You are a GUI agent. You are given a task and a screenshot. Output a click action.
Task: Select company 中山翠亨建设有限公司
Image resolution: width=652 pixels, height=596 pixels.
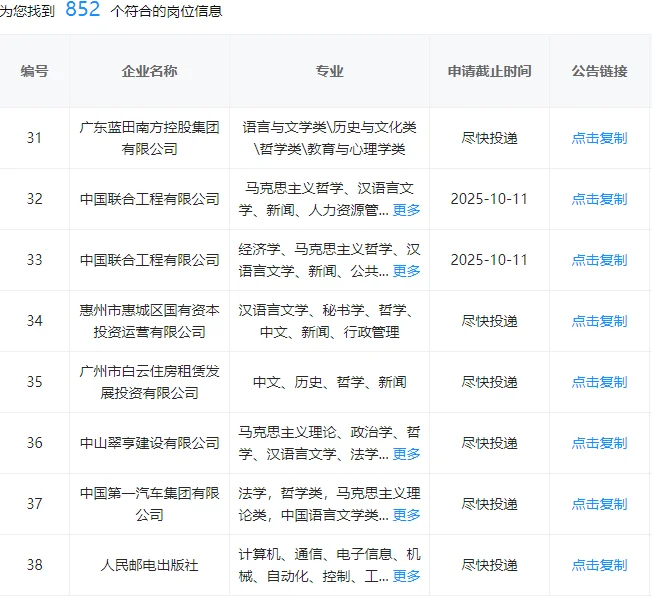coord(149,443)
